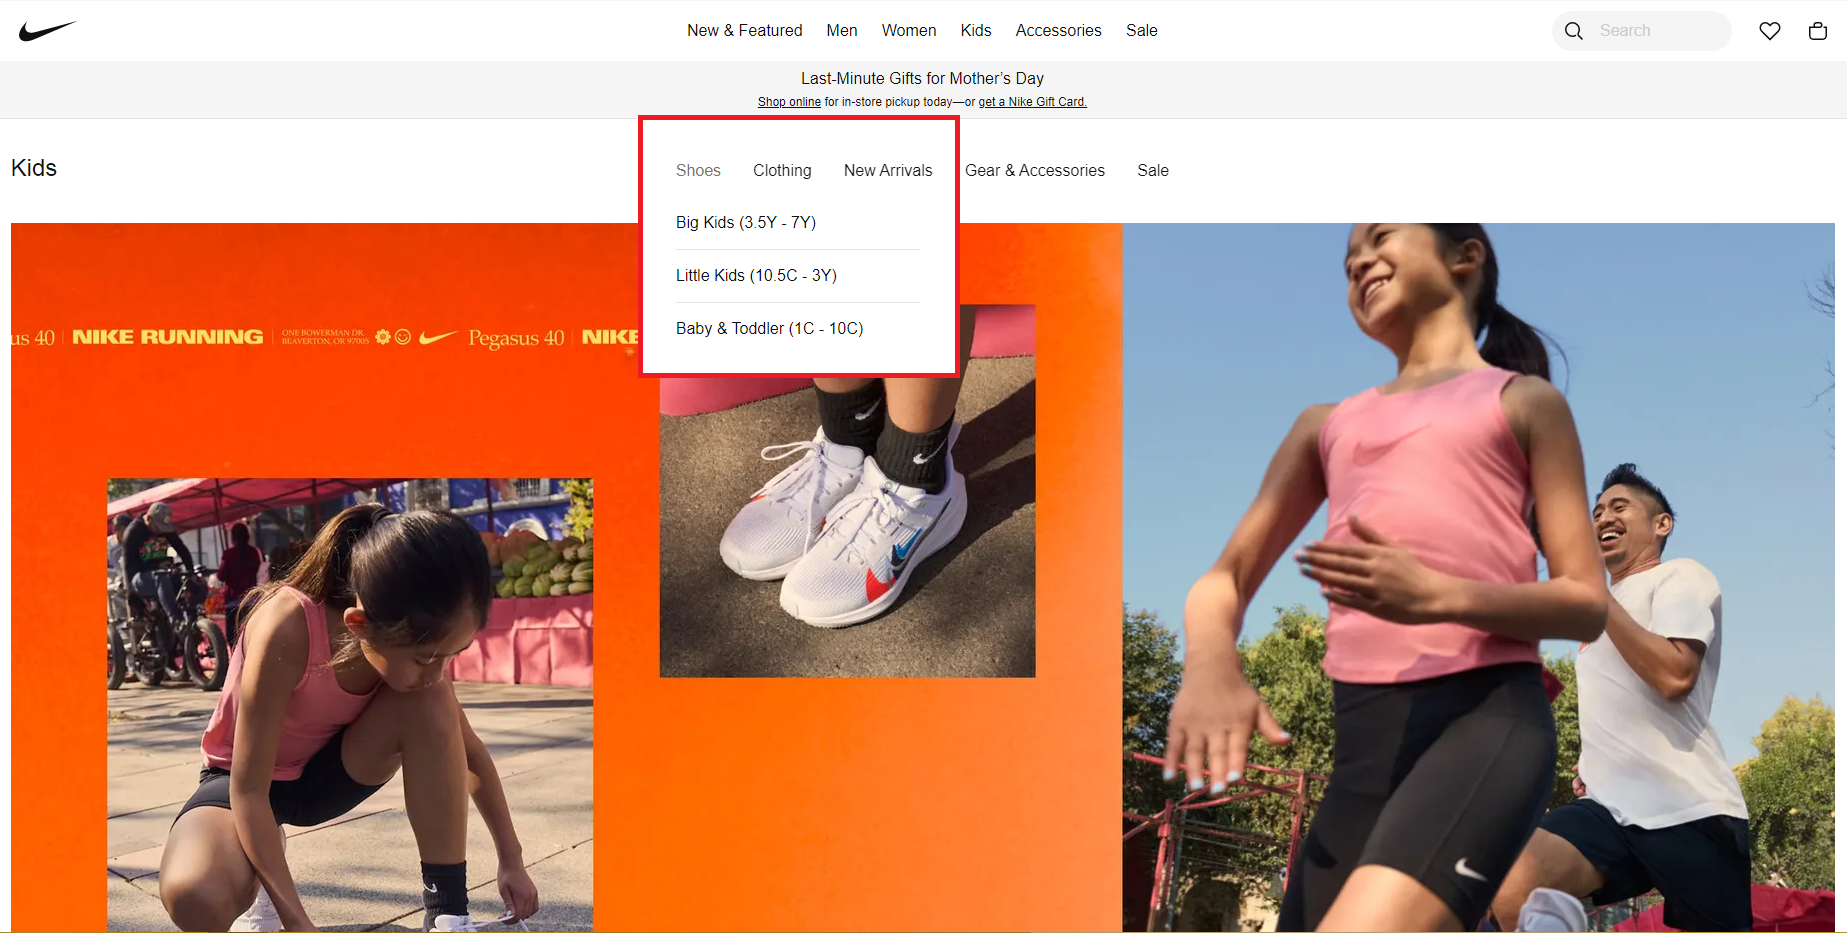Open the Kids menu in the navbar
Screen dimensions: 1847x933
click(975, 30)
